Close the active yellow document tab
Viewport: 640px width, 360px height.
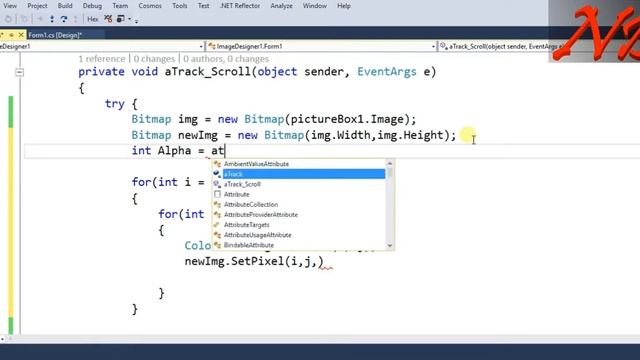click(x=21, y=35)
